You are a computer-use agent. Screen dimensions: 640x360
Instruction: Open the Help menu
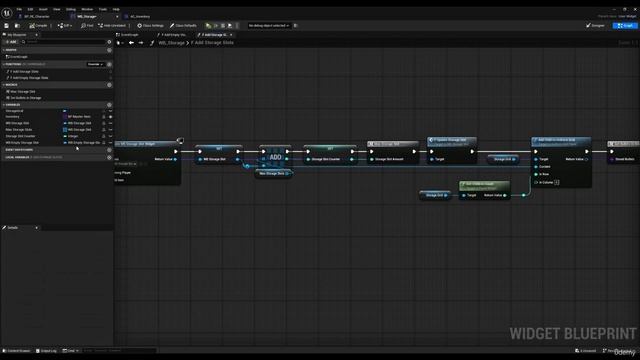click(116, 9)
